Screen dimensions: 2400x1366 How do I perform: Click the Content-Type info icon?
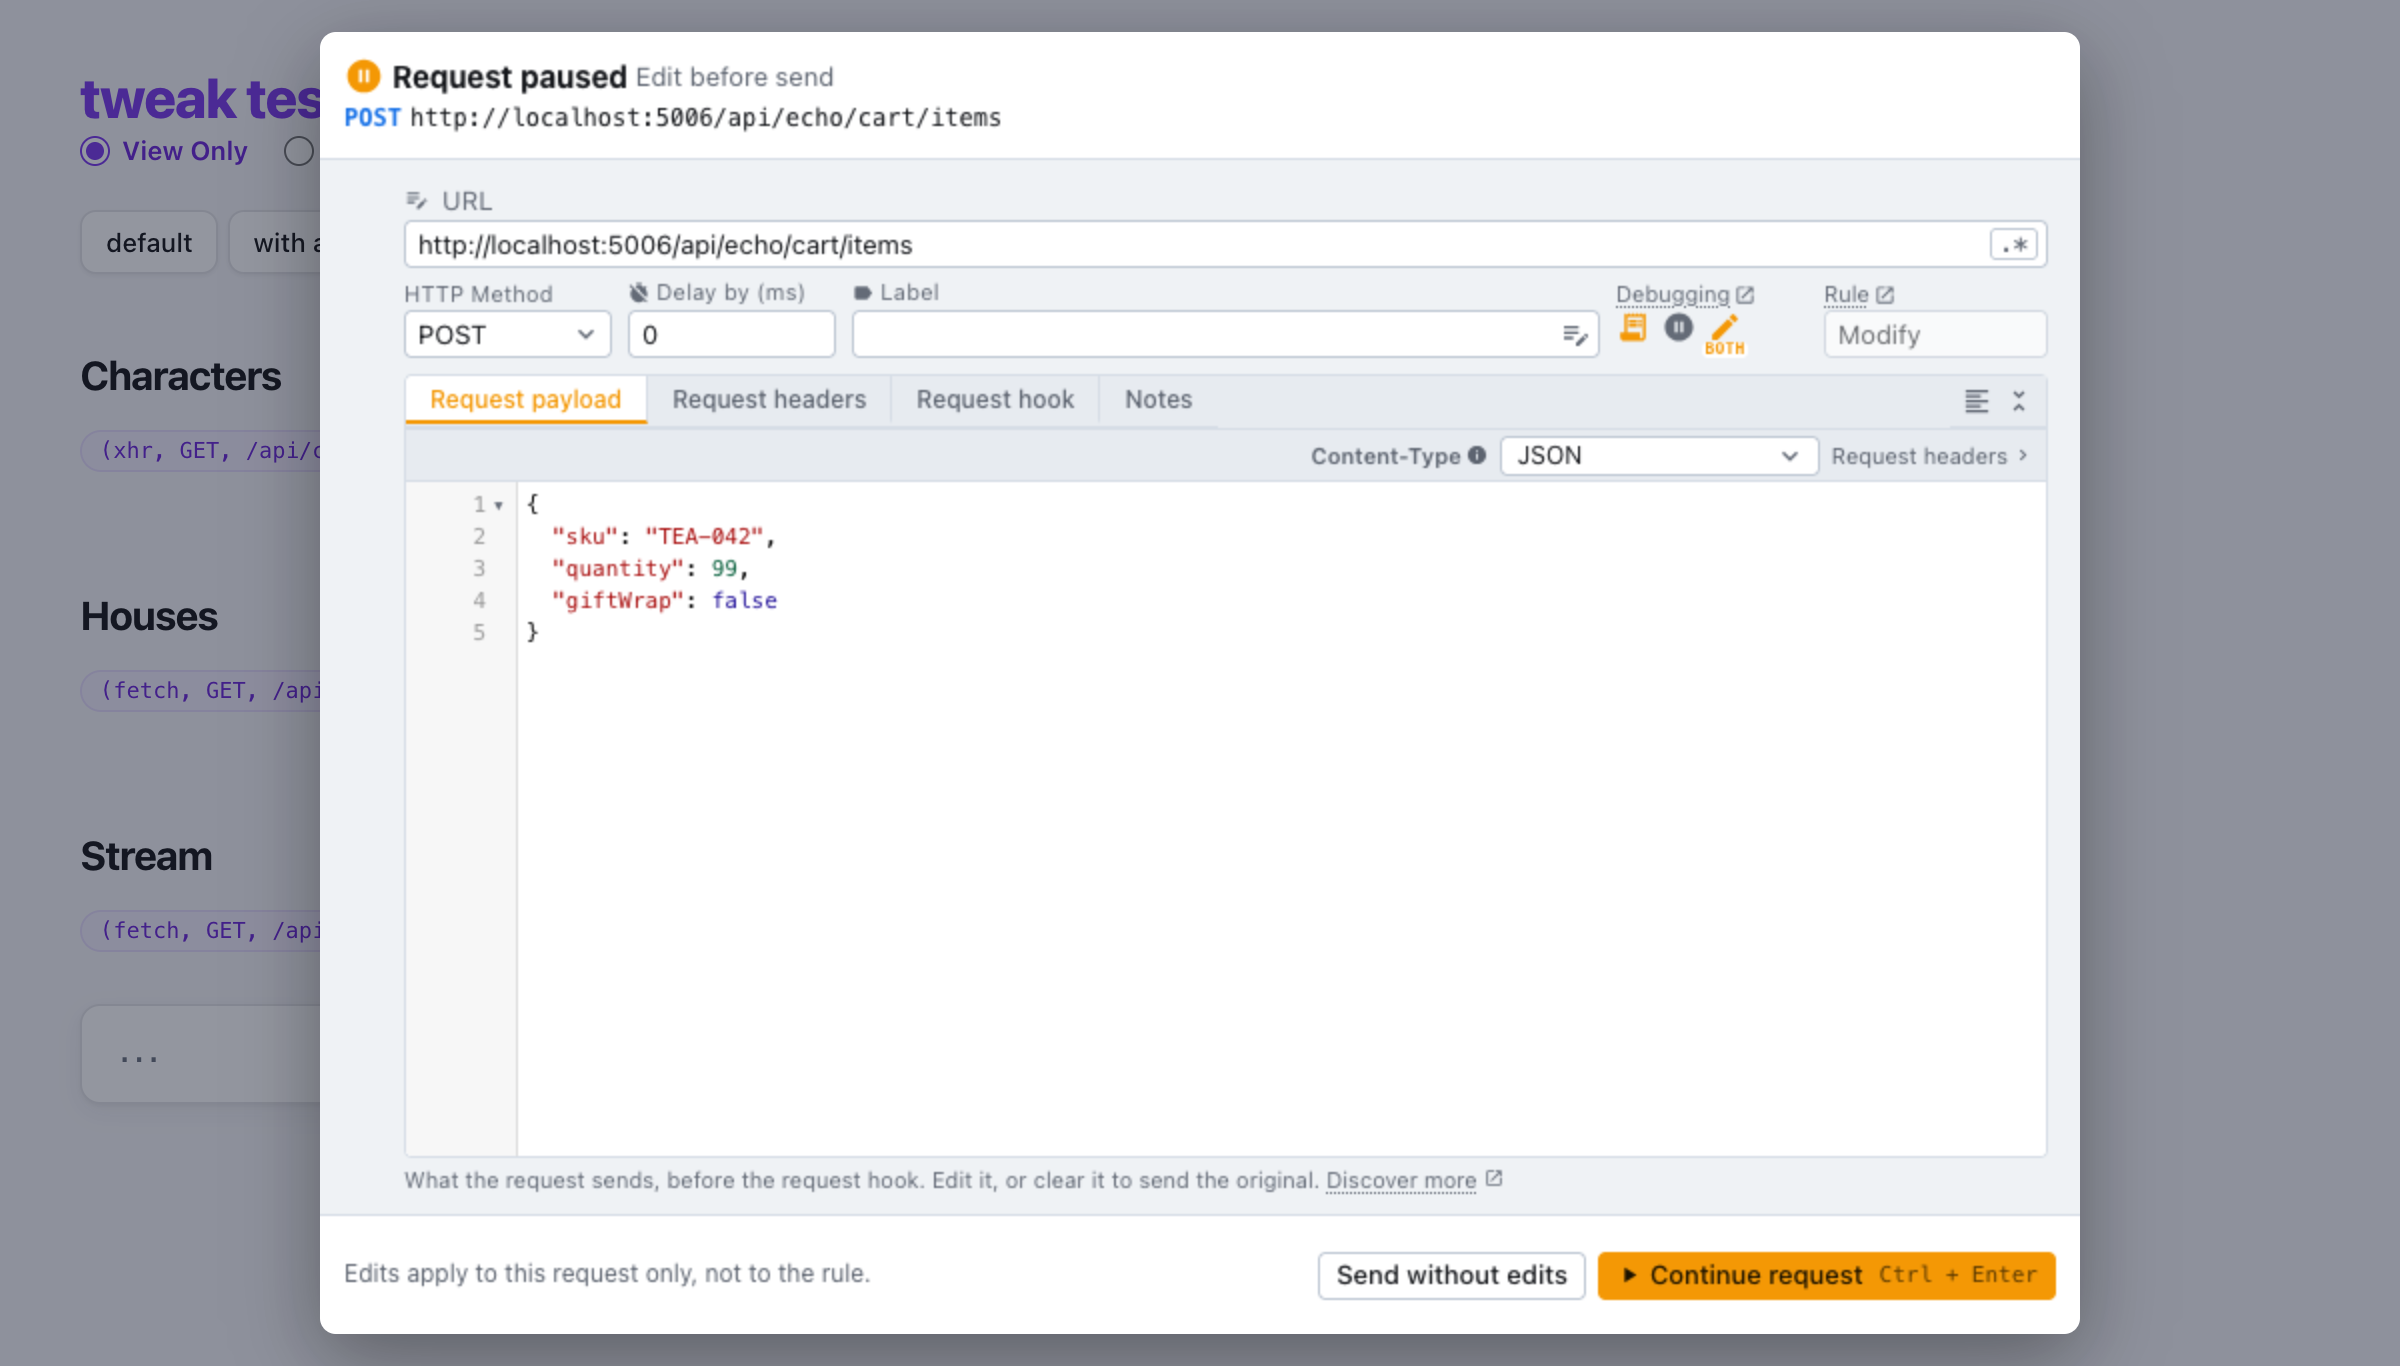(x=1477, y=455)
